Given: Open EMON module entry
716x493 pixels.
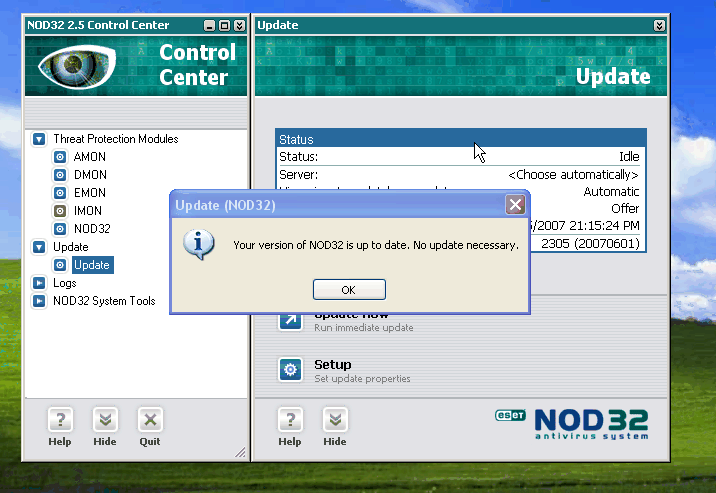Looking at the screenshot, I should point(90,193).
